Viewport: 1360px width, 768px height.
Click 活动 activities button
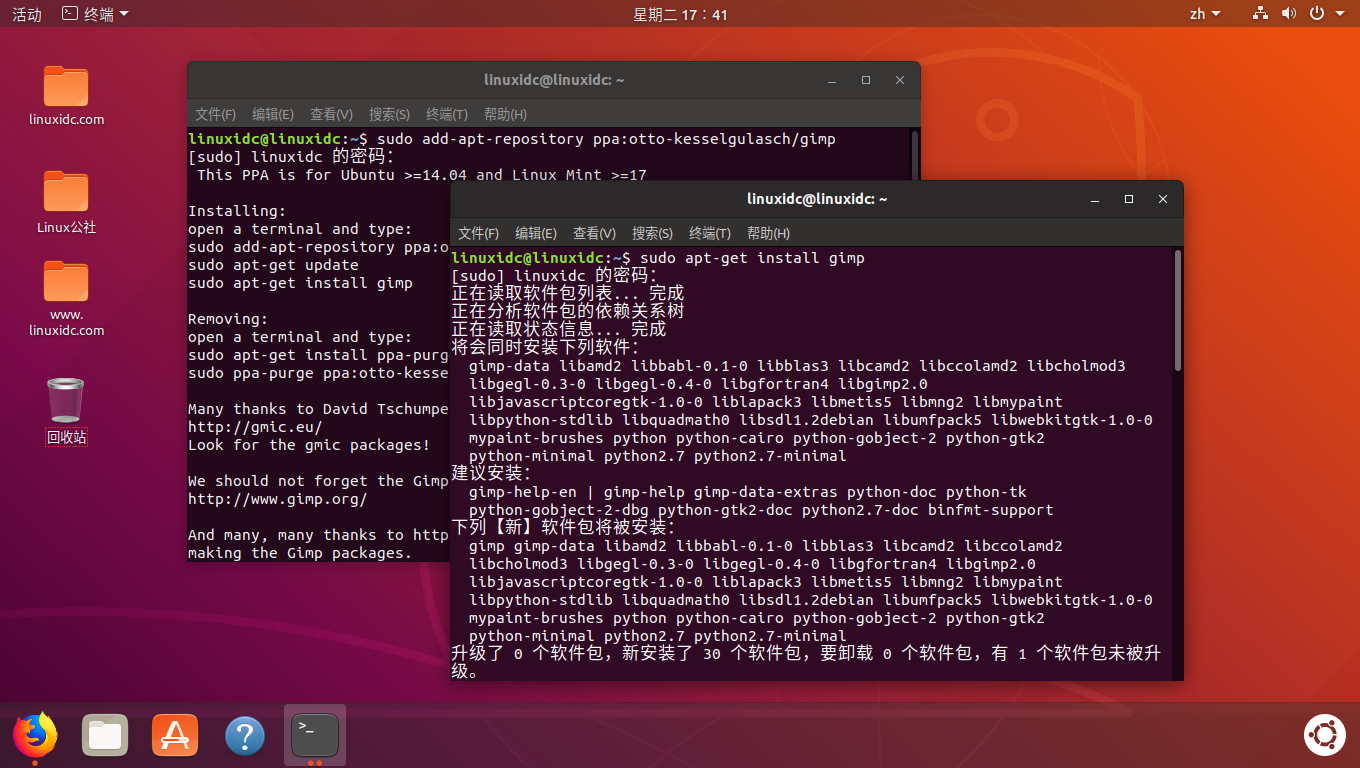(x=27, y=14)
